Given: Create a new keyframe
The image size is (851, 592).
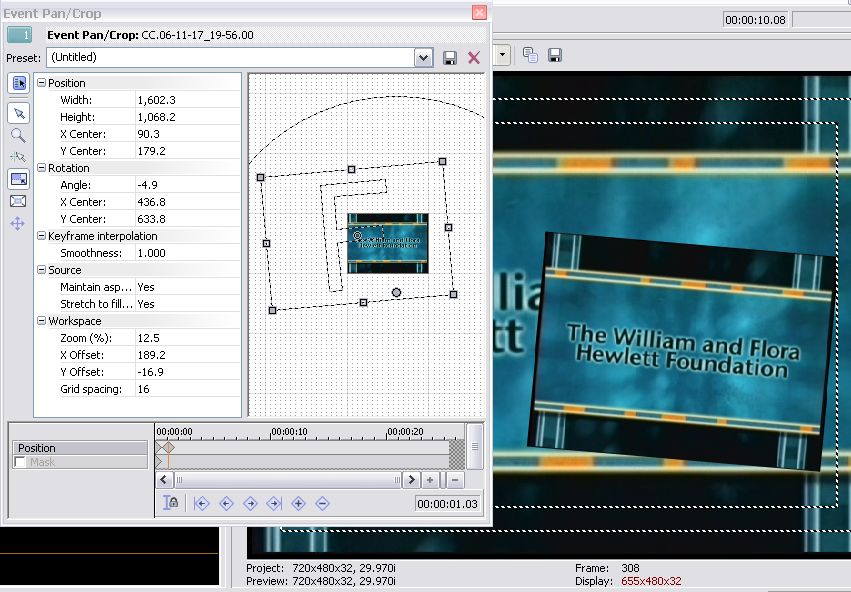Looking at the screenshot, I should (x=299, y=504).
